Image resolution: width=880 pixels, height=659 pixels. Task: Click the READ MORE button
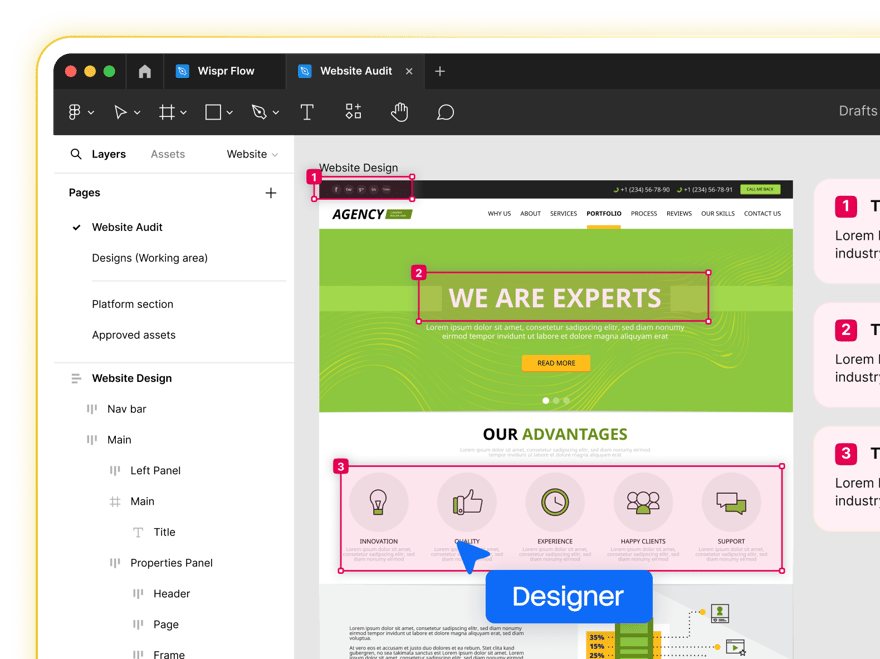point(556,363)
